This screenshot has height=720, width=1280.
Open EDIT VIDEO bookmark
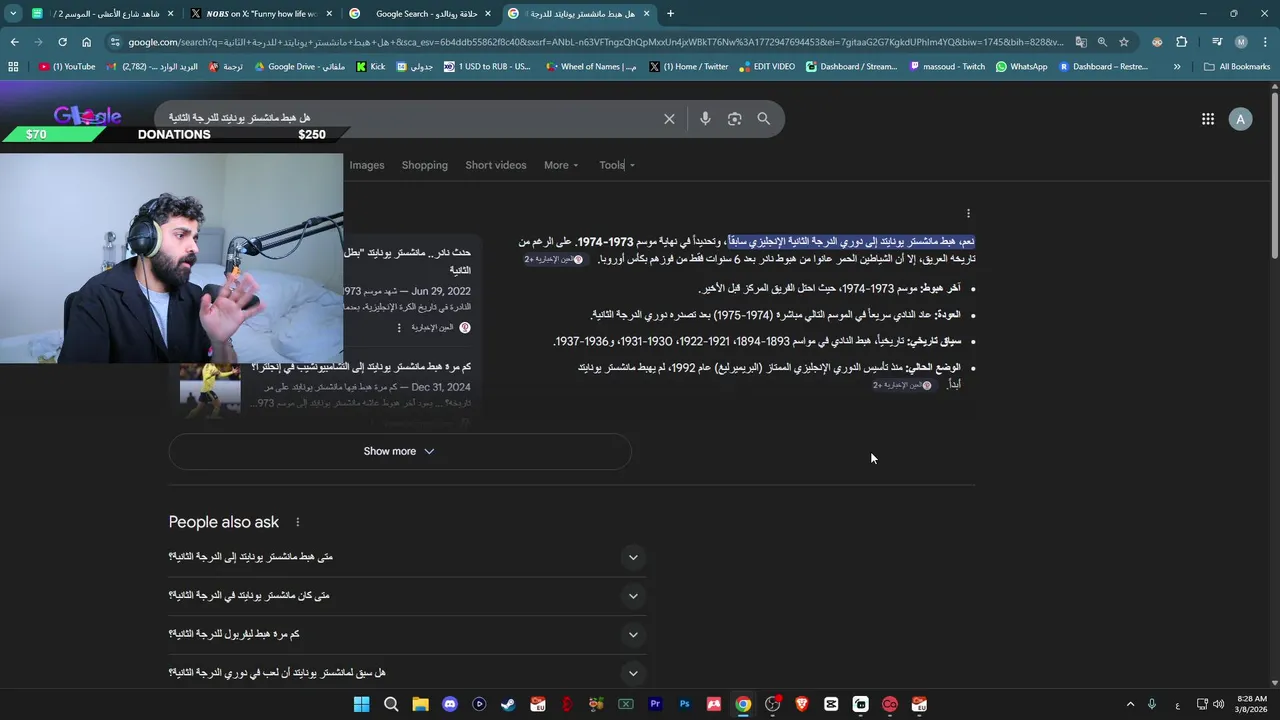[x=767, y=67]
